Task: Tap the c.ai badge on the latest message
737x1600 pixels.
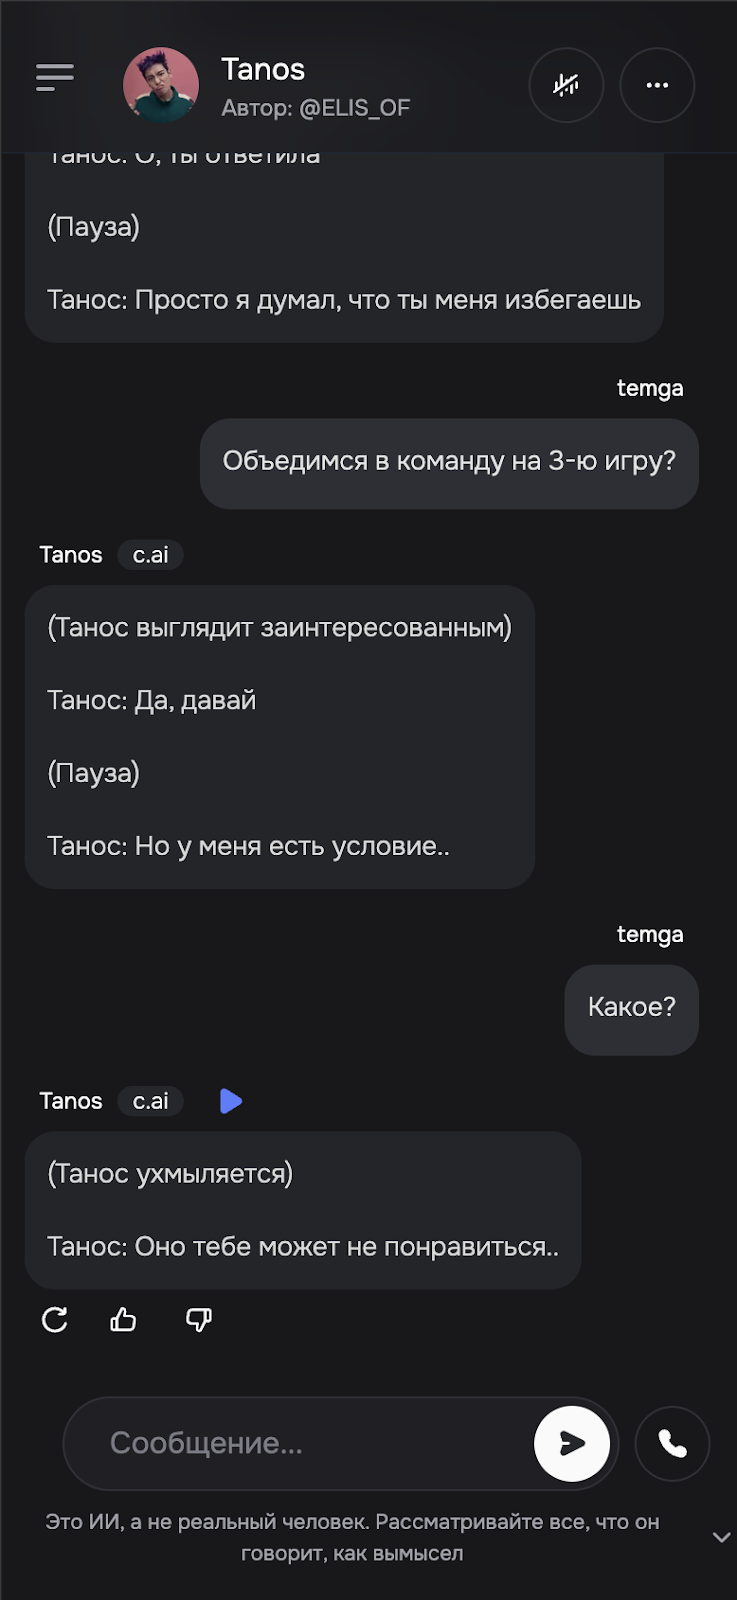Action: (150, 1101)
